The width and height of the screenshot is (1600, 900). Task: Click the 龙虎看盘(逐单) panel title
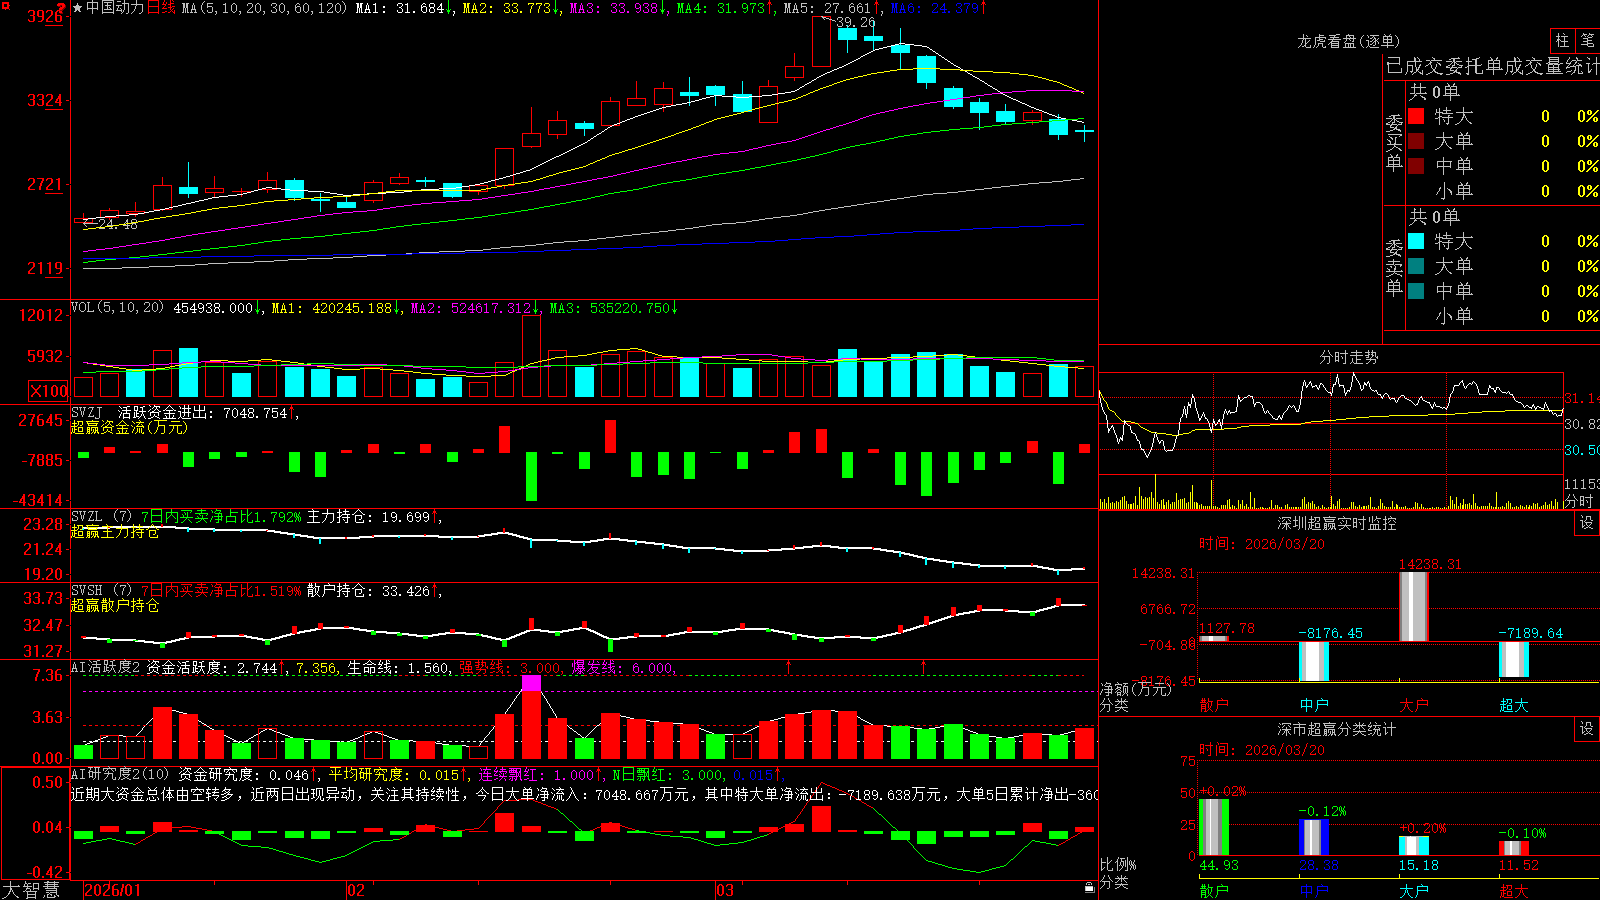pos(1348,41)
